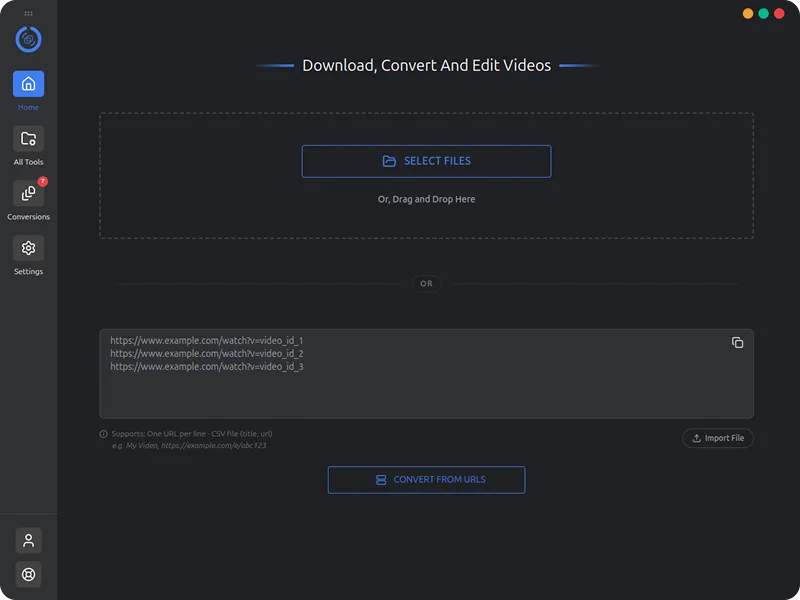The width and height of the screenshot is (800, 600).
Task: Open the Home page from the sidebar
Action: [x=28, y=84]
